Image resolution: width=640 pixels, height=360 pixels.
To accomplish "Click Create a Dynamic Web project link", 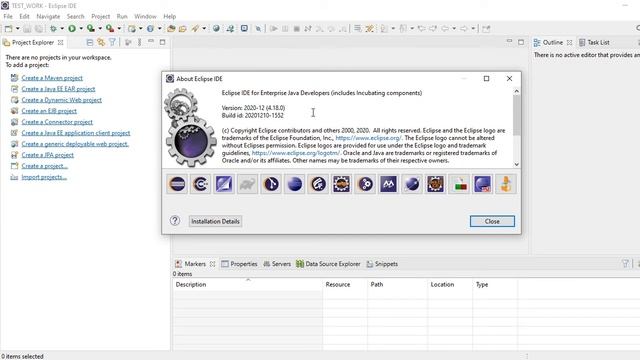I will point(62,100).
